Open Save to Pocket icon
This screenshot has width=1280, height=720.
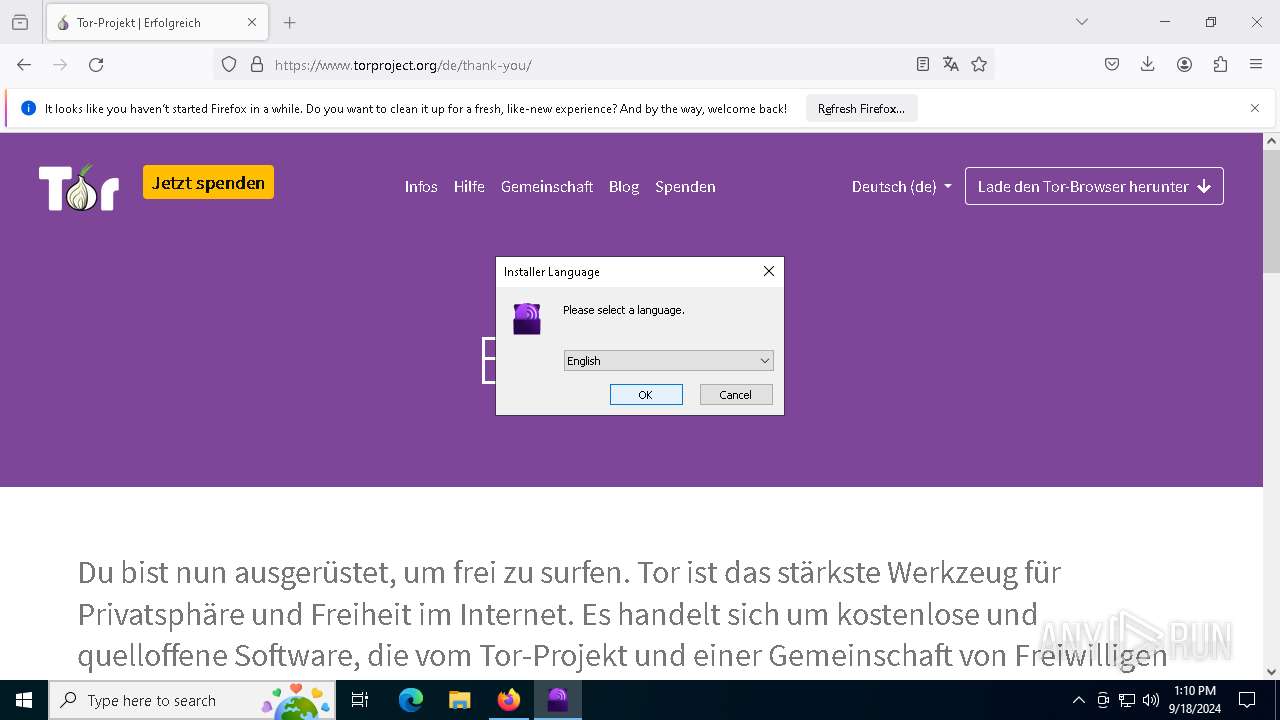click(1112, 65)
